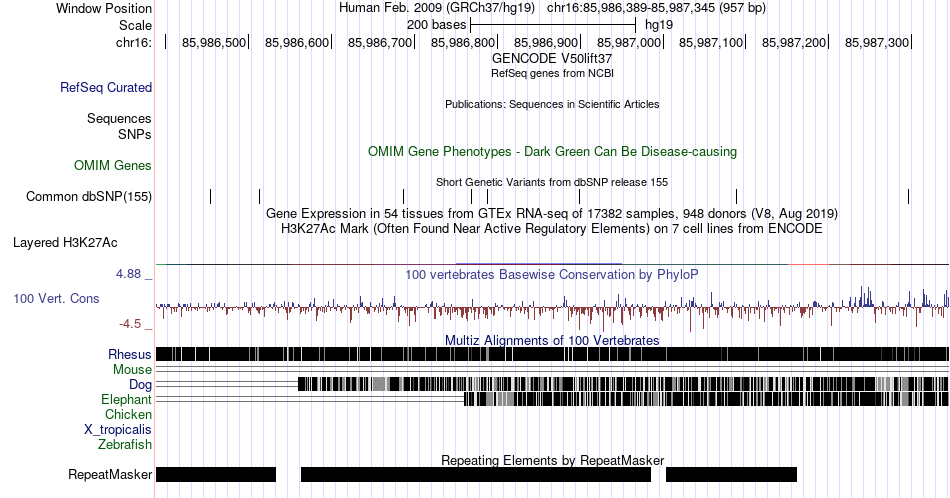Click the OMIM Genes track label
950x498 pixels.
113,165
